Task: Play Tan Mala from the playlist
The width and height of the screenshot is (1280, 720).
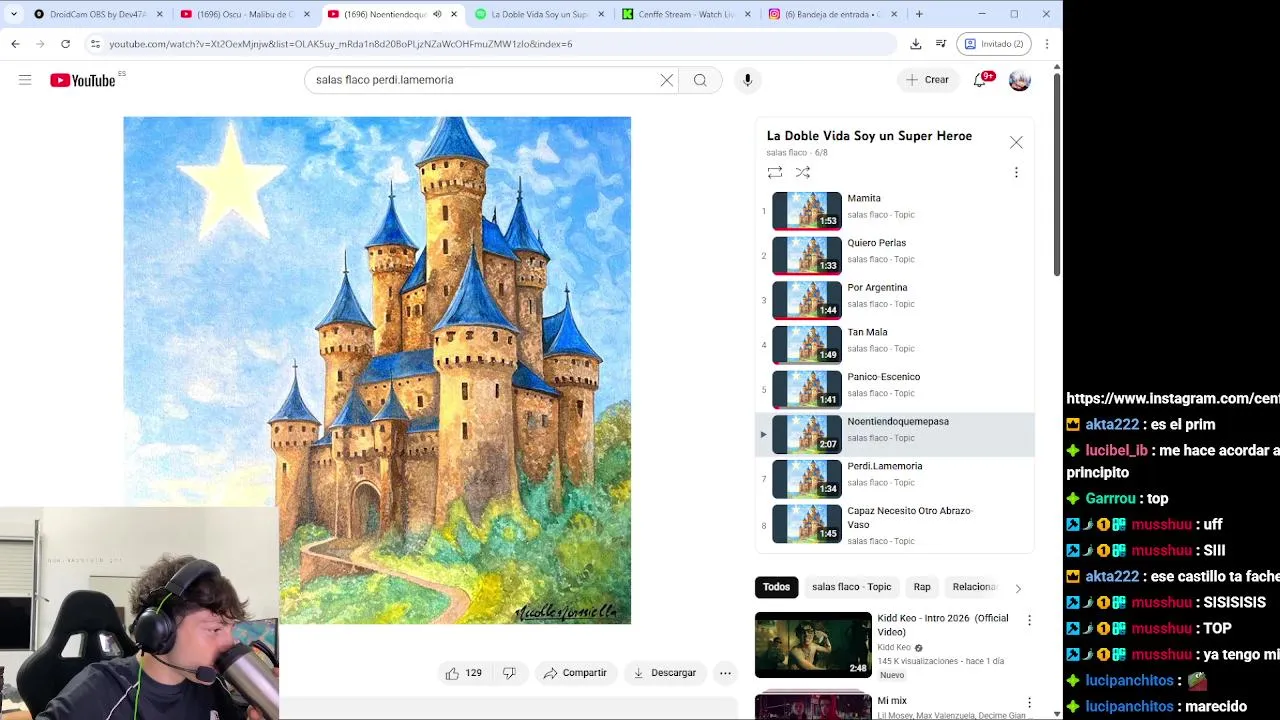Action: pyautogui.click(x=895, y=345)
